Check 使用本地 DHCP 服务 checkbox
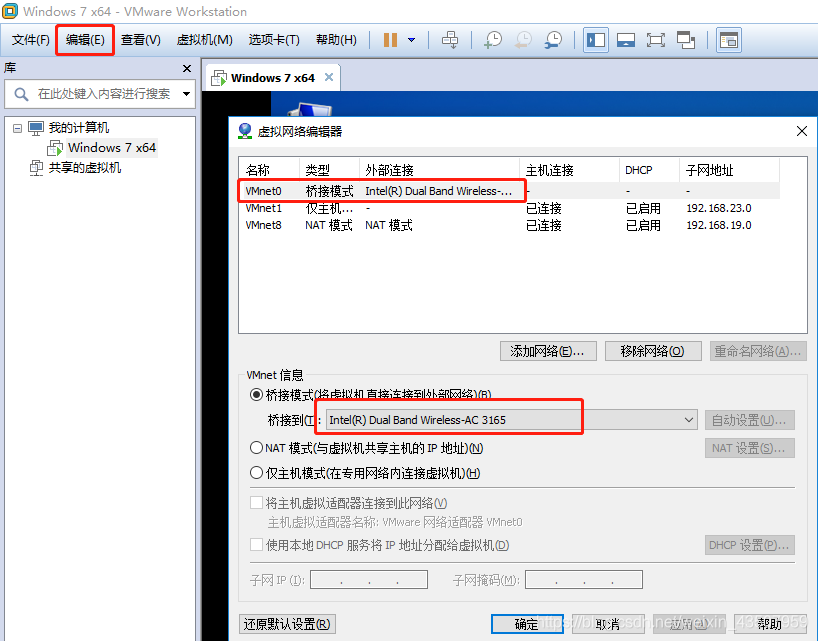The width and height of the screenshot is (818, 641). pyautogui.click(x=256, y=545)
